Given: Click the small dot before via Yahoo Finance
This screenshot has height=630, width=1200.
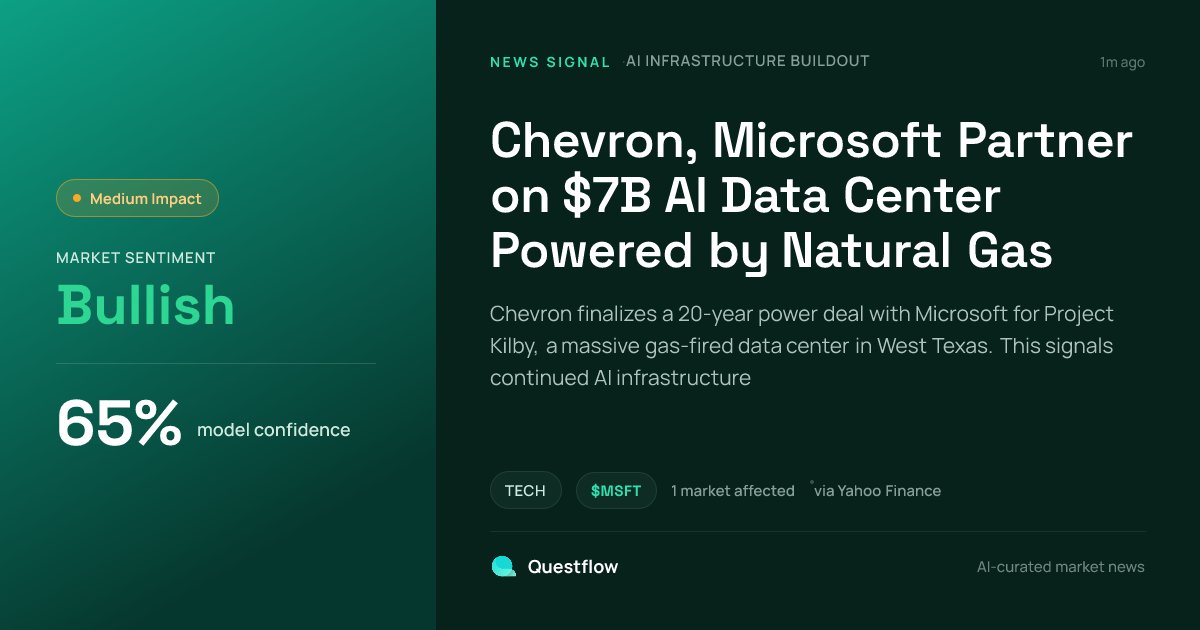Looking at the screenshot, I should [x=812, y=483].
